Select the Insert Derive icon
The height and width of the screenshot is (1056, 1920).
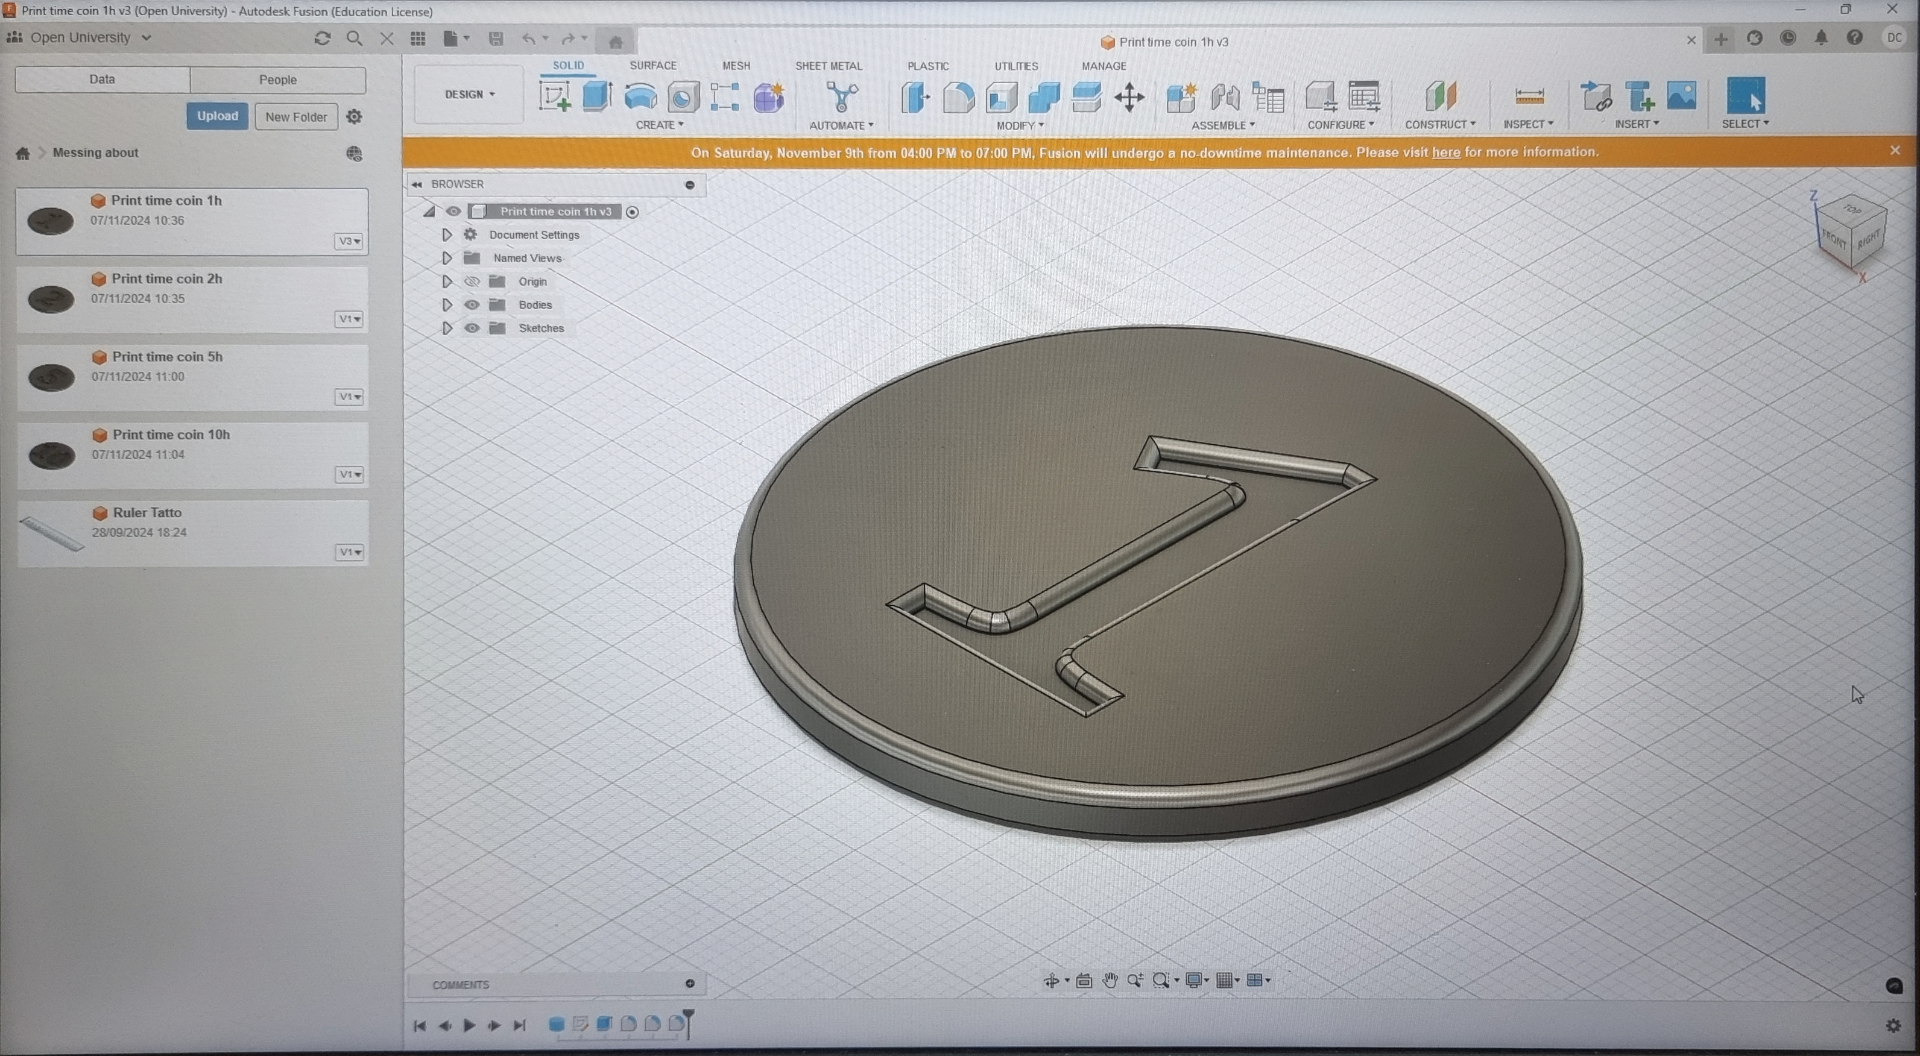(1596, 97)
